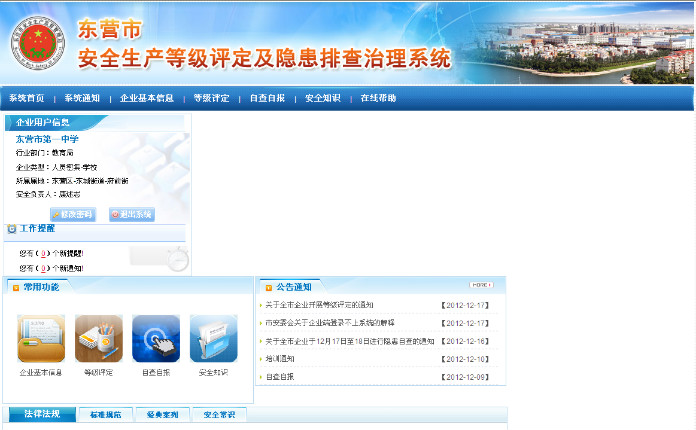
Task: Open the 企业基本信息 folder icon
Action: click(x=41, y=339)
